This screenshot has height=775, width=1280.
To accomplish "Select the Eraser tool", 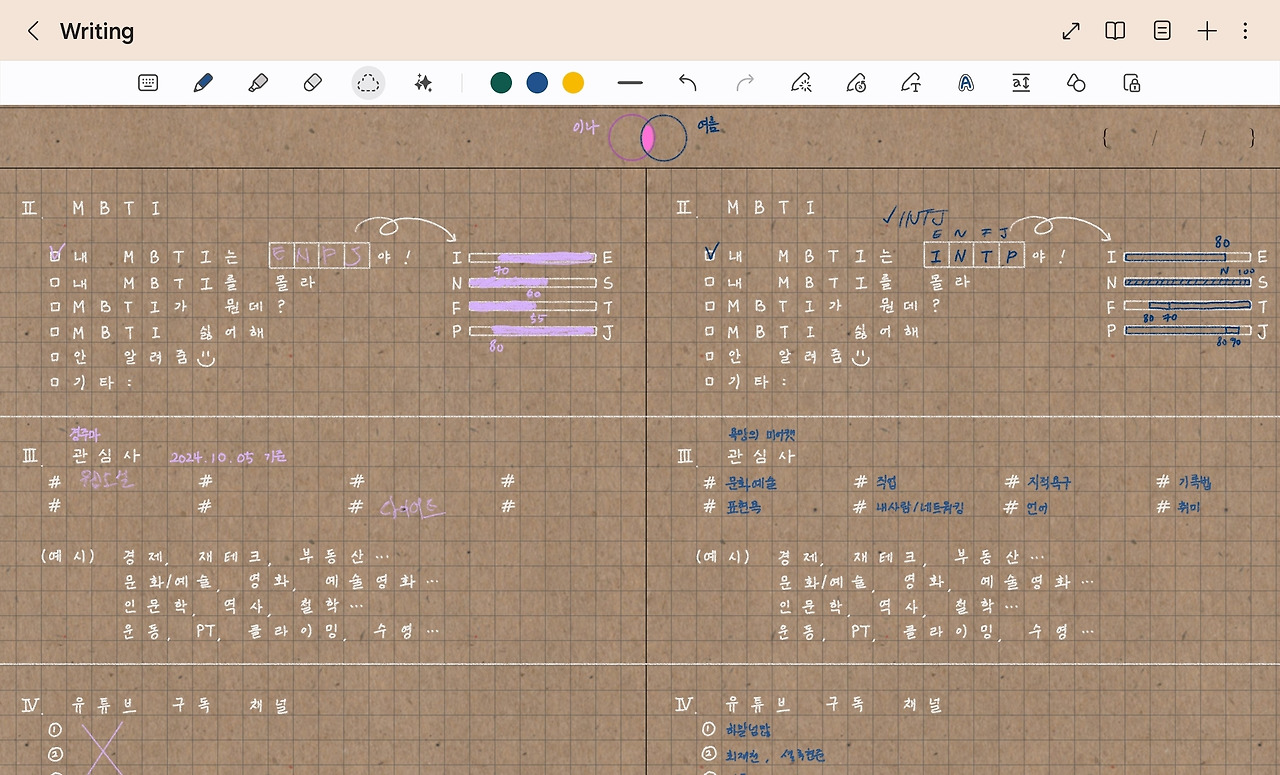I will (312, 83).
